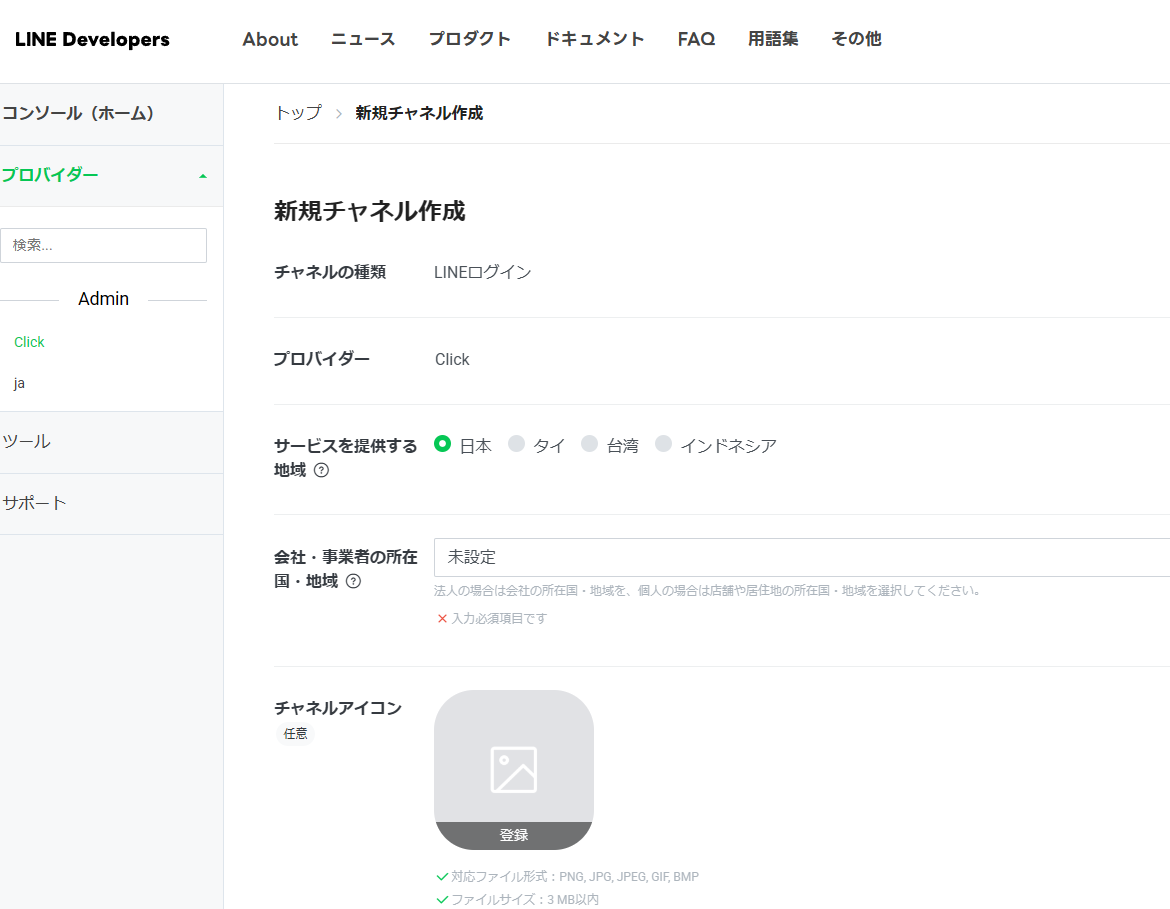1170x909 pixels.
Task: Open コンソール（ホーム） in sidebar
Action: [80, 114]
